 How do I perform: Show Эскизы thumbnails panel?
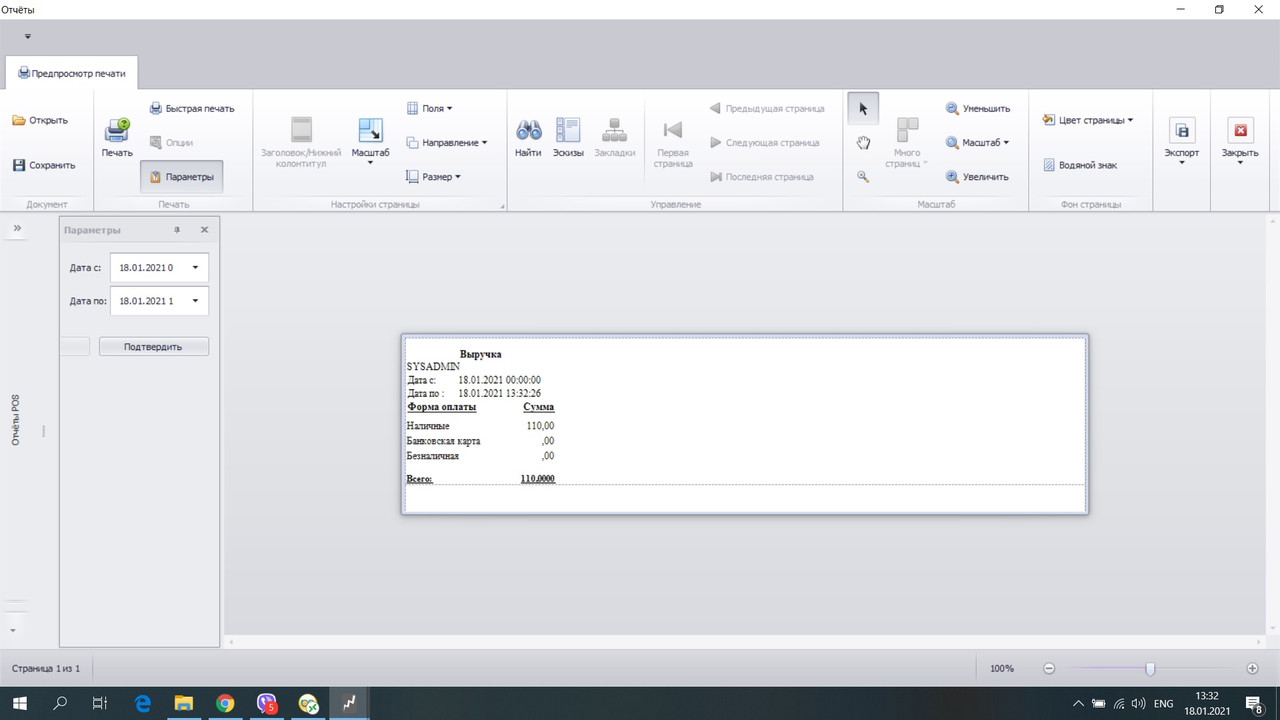point(568,138)
